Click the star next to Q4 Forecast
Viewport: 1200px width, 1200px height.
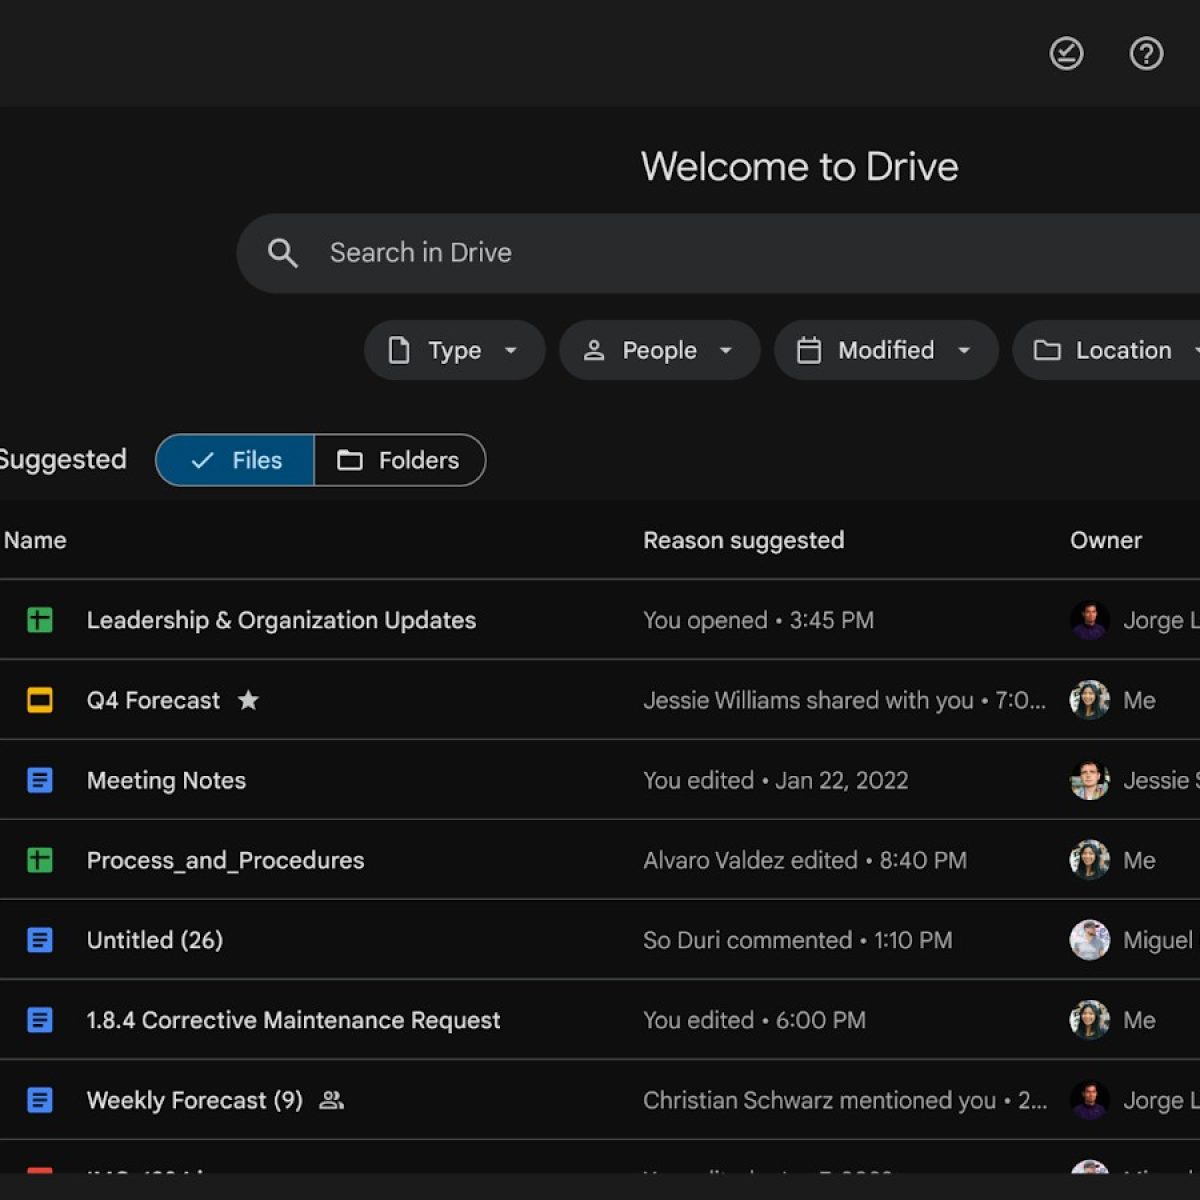coord(248,700)
